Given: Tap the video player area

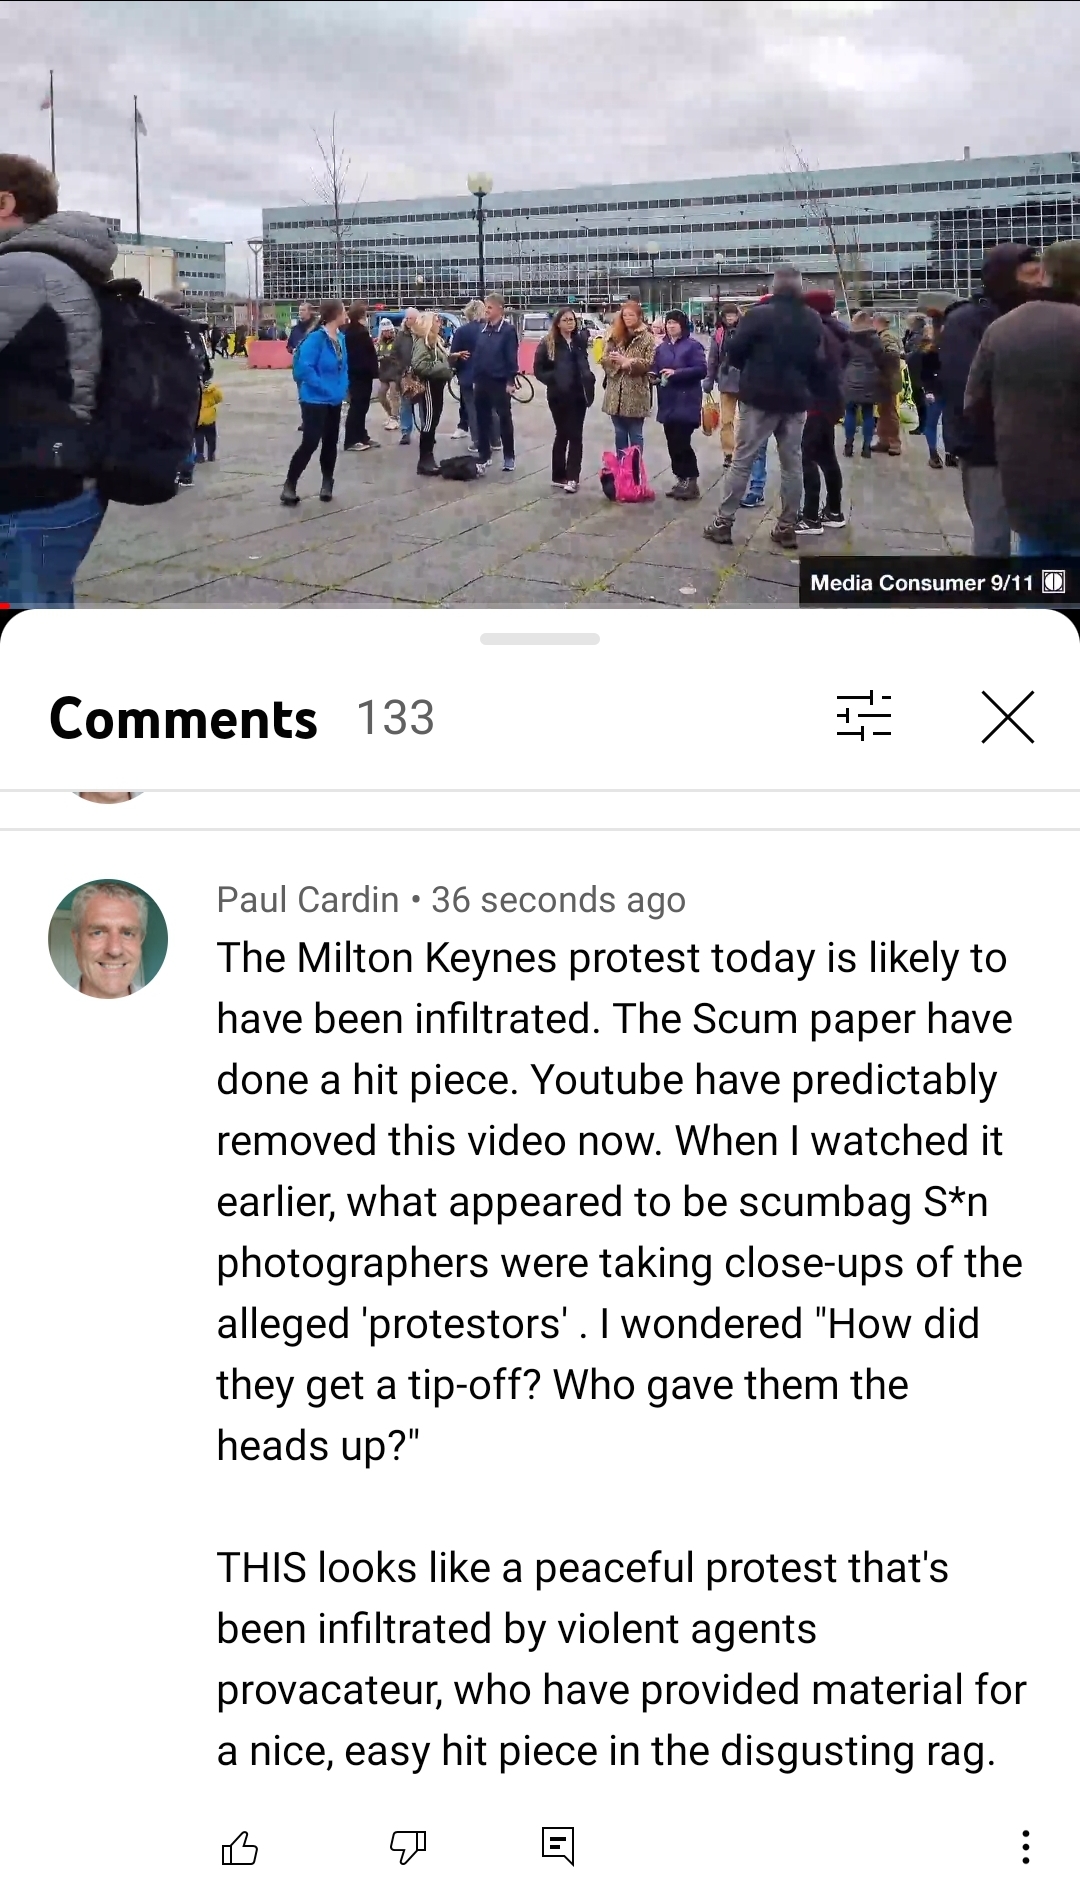Looking at the screenshot, I should [540, 300].
